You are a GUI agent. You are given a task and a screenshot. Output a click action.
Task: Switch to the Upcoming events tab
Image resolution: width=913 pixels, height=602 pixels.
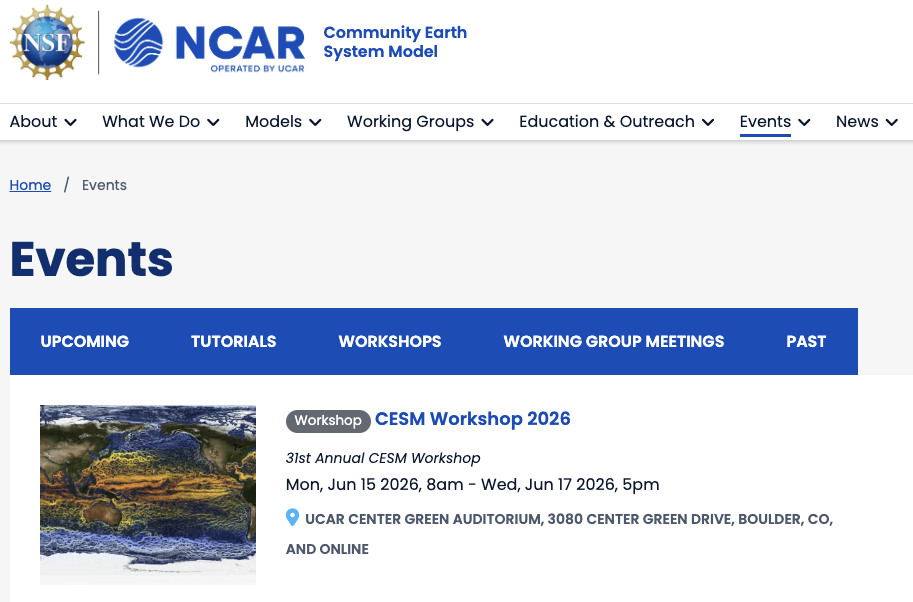(84, 341)
